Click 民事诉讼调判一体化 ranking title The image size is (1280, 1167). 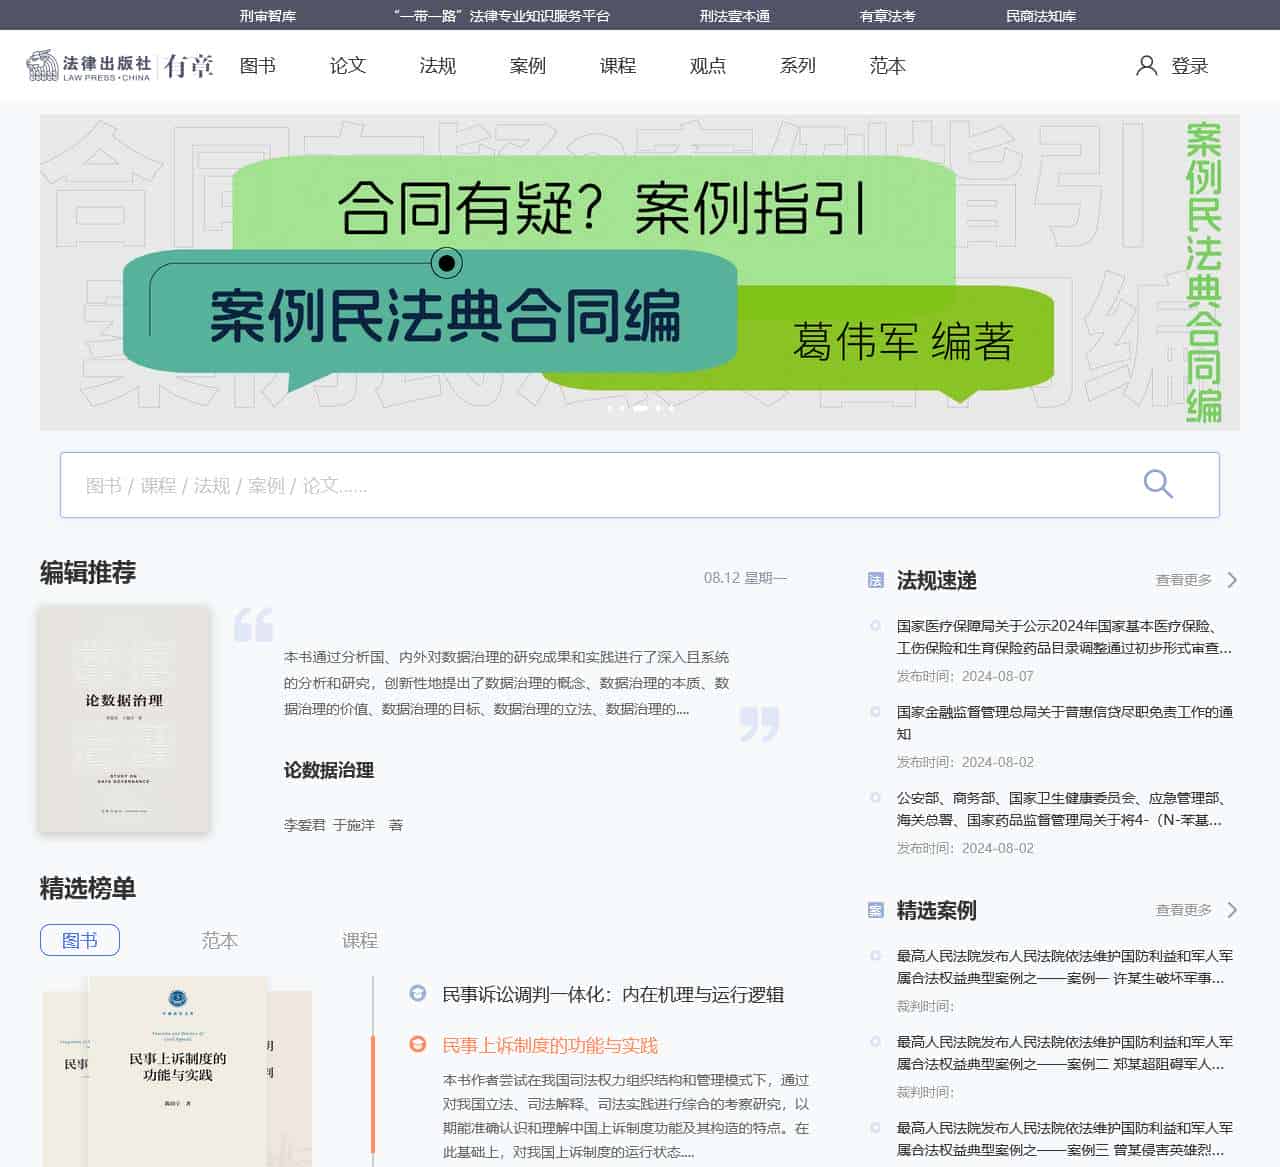[x=613, y=994]
